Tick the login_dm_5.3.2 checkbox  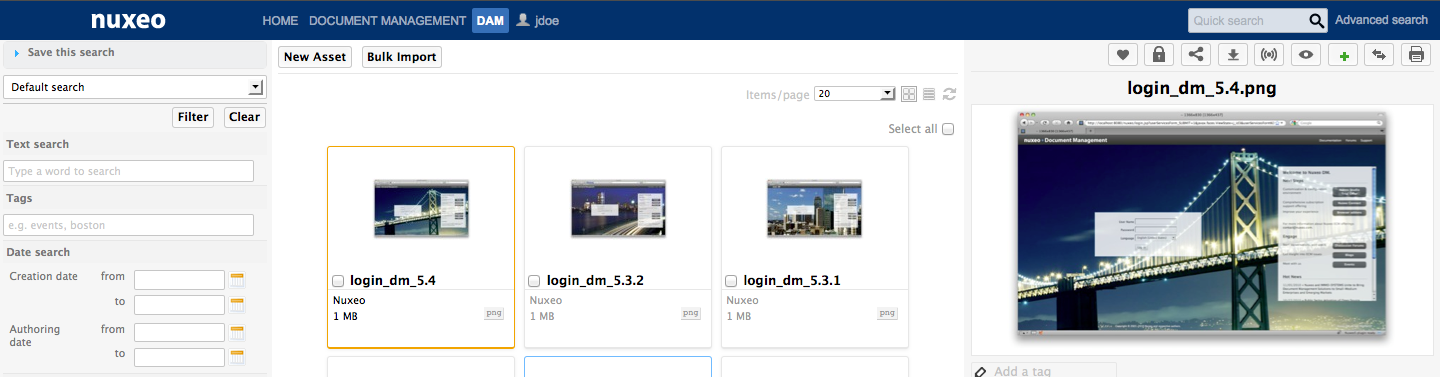click(x=534, y=281)
